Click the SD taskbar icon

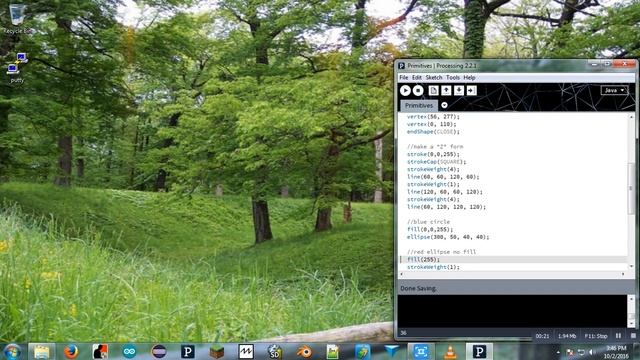(x=275, y=351)
